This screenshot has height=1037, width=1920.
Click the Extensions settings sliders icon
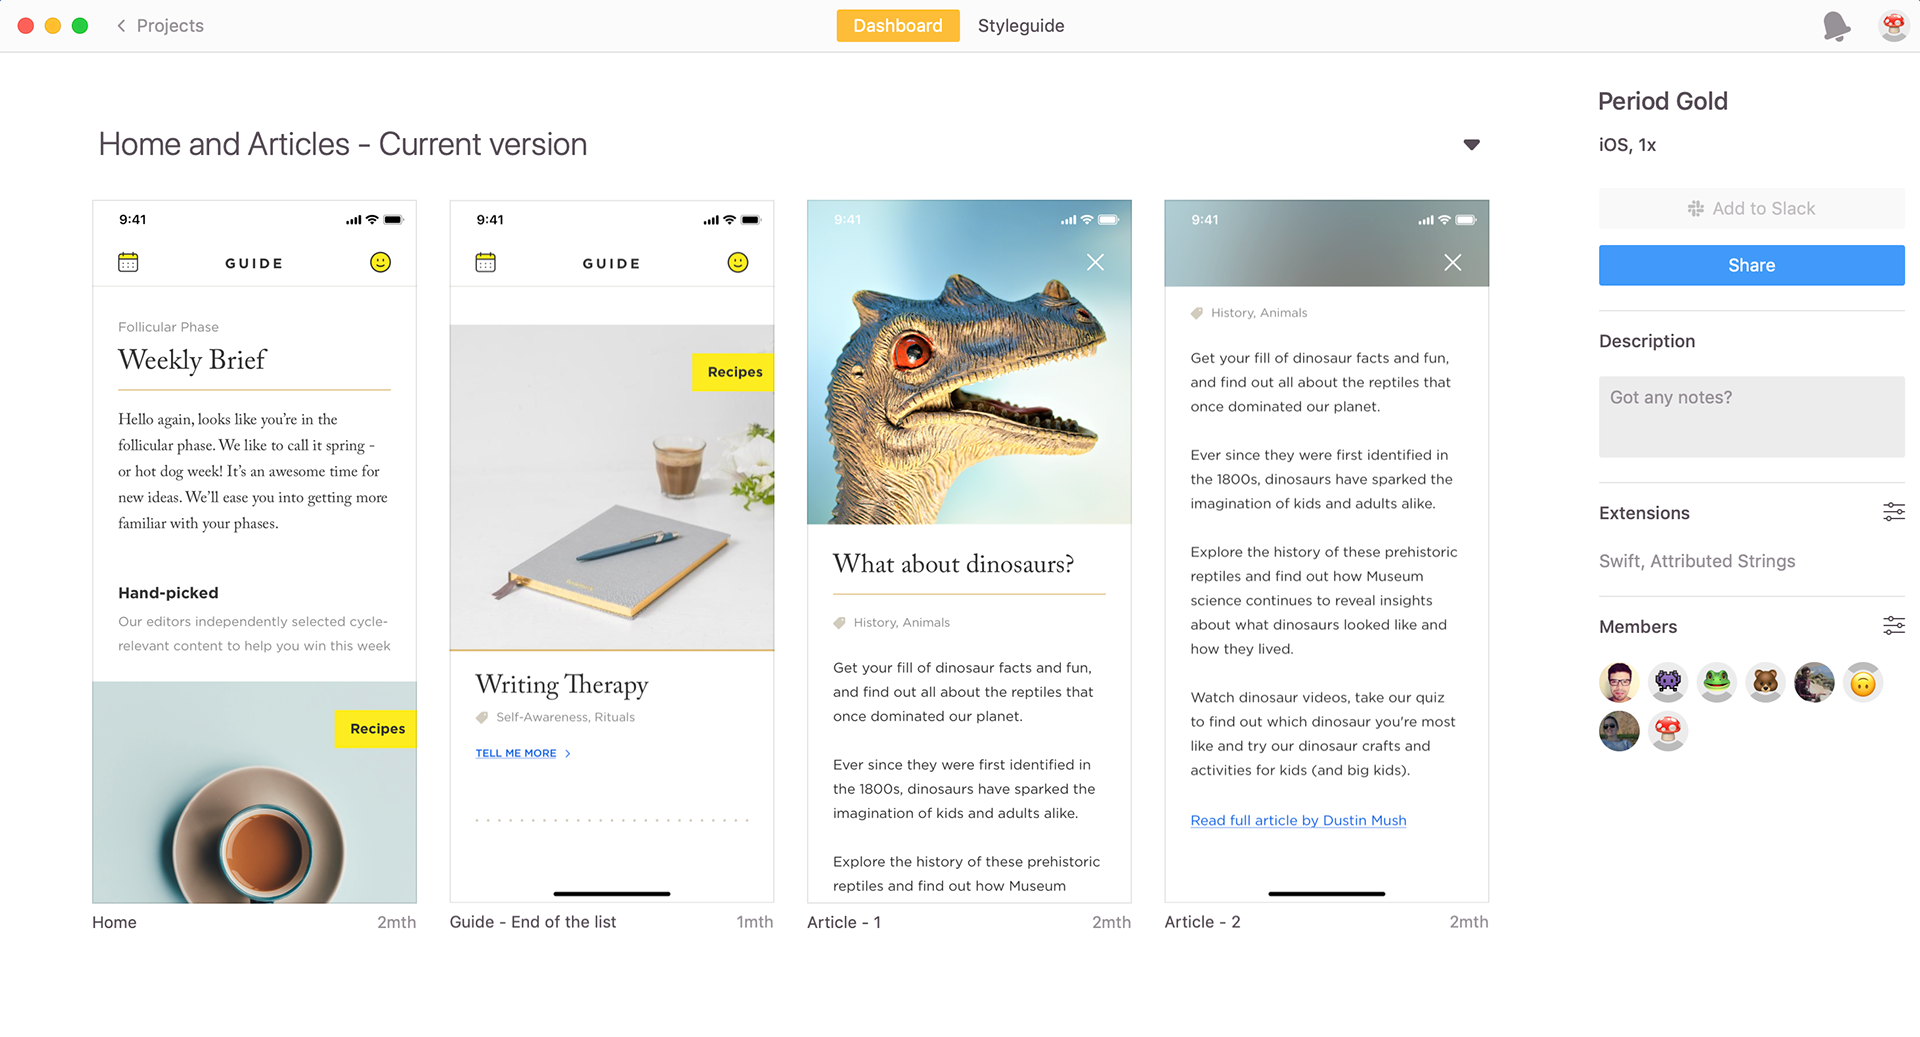(1893, 512)
